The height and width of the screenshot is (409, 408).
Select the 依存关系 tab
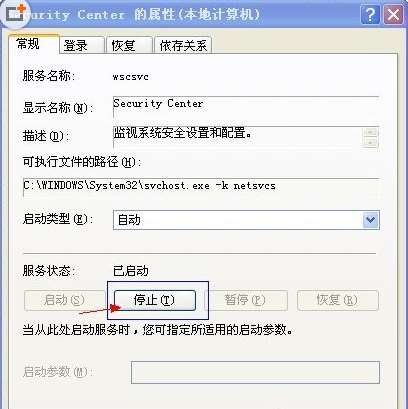click(x=183, y=45)
